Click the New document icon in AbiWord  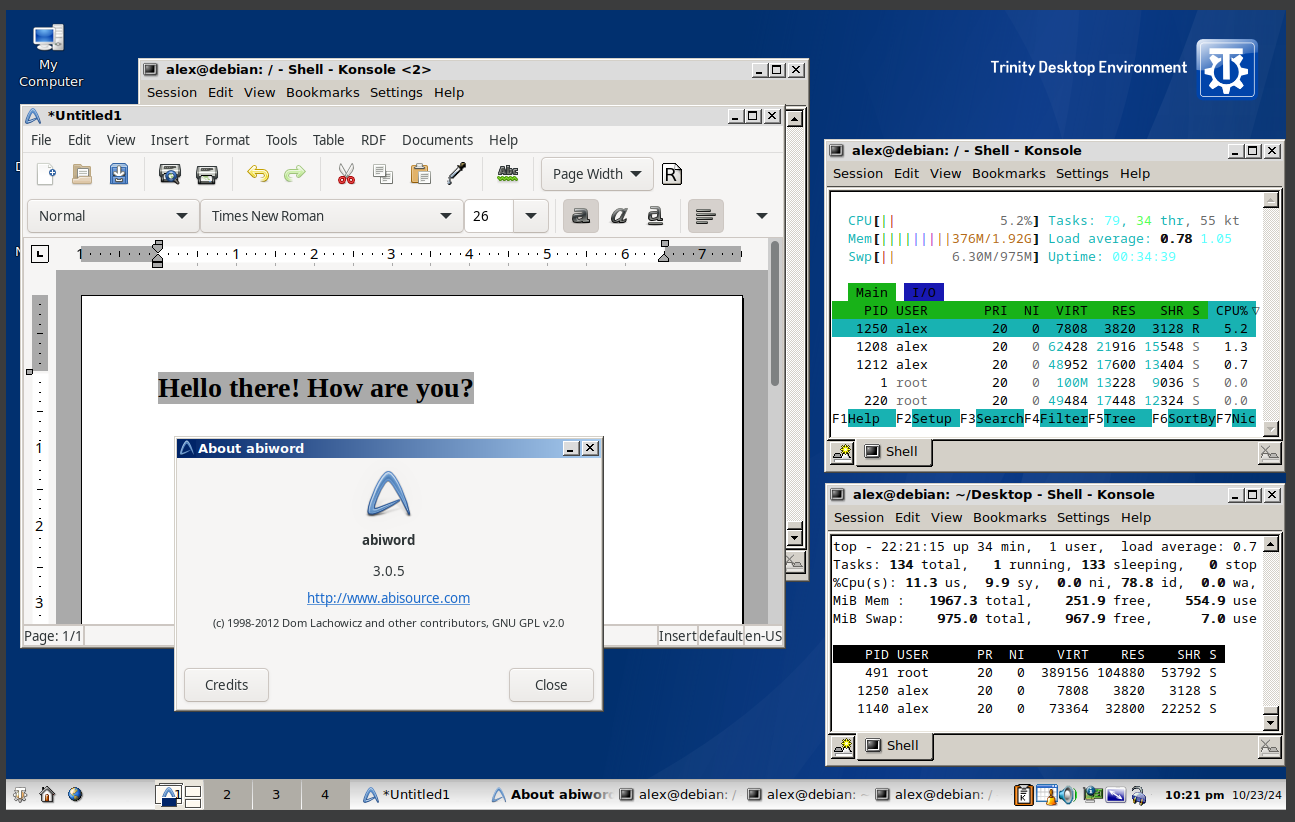46,174
